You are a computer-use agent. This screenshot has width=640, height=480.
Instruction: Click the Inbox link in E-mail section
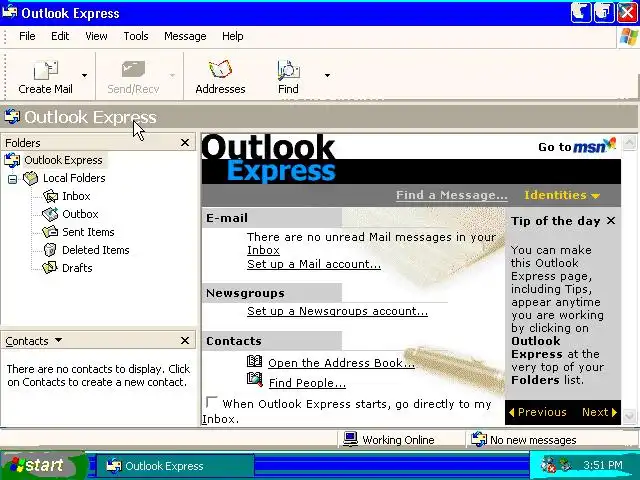263,250
